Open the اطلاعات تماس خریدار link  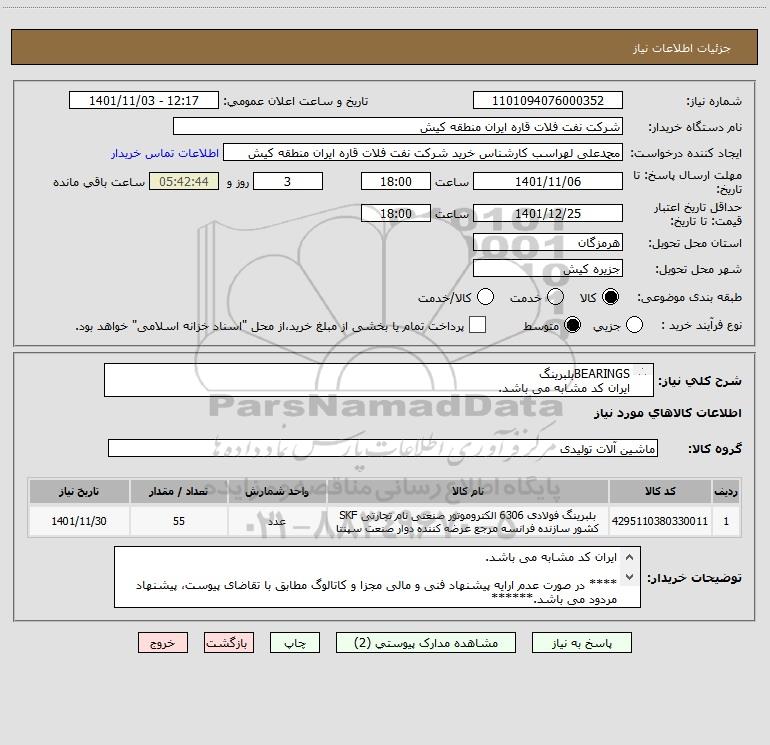point(165,153)
